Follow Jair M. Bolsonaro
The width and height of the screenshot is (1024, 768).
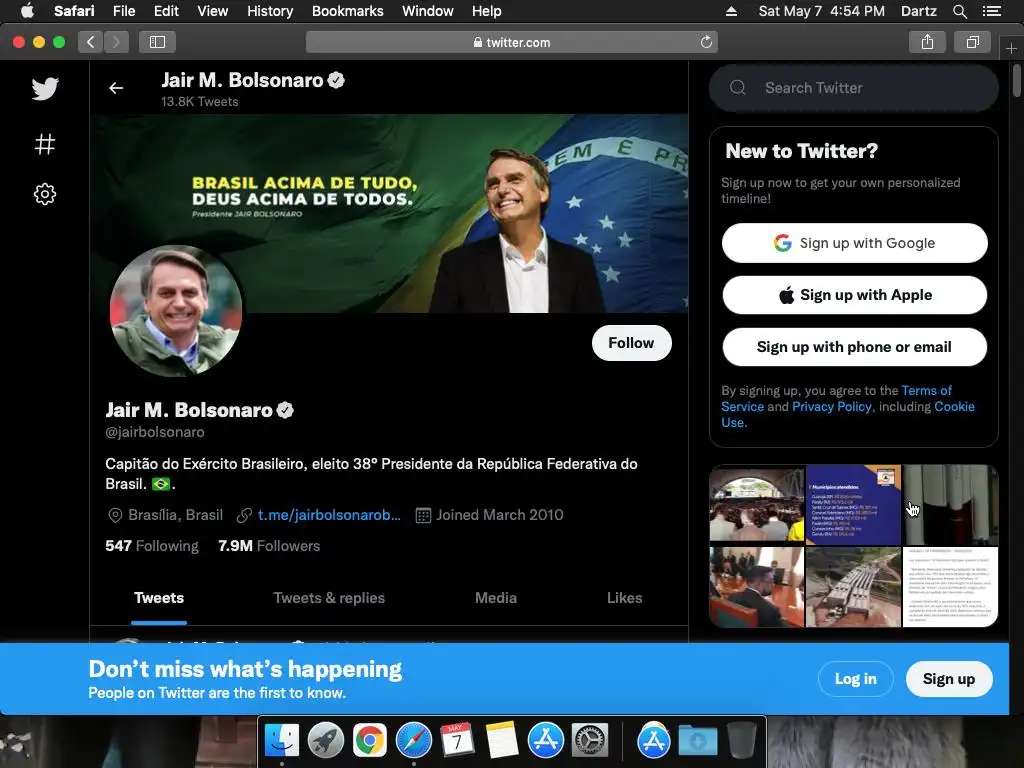(632, 343)
